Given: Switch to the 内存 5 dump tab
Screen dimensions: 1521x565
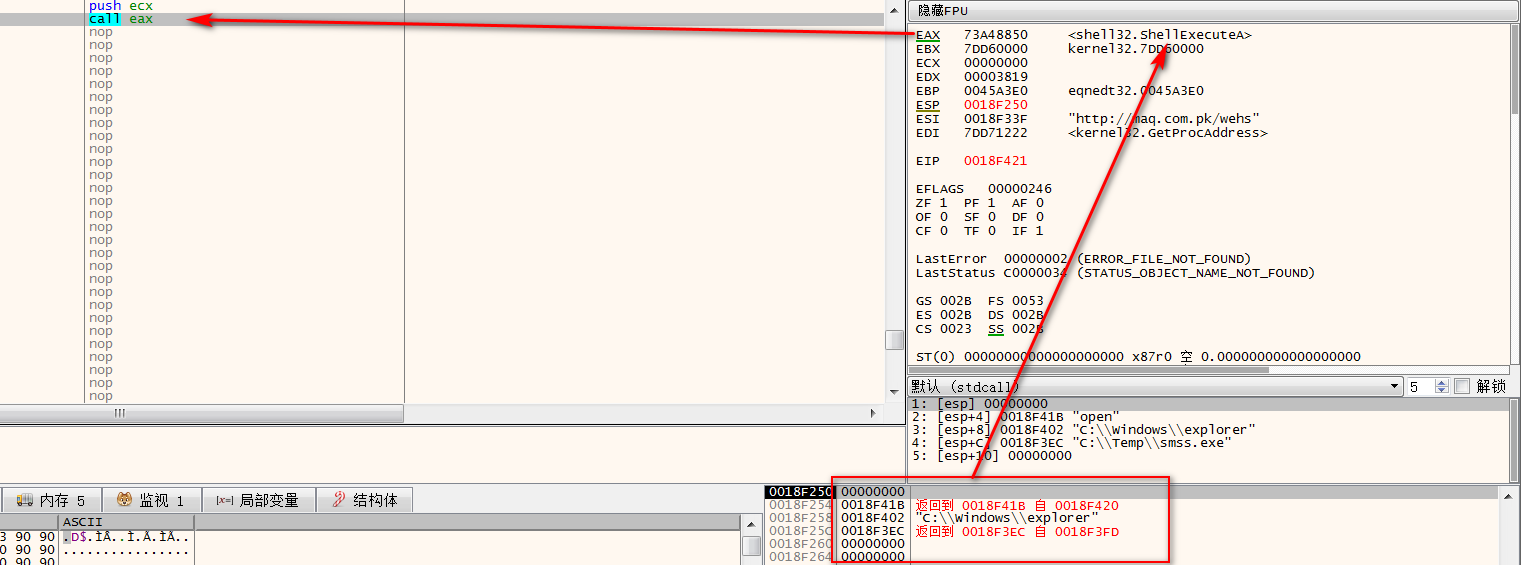Looking at the screenshot, I should (x=52, y=500).
